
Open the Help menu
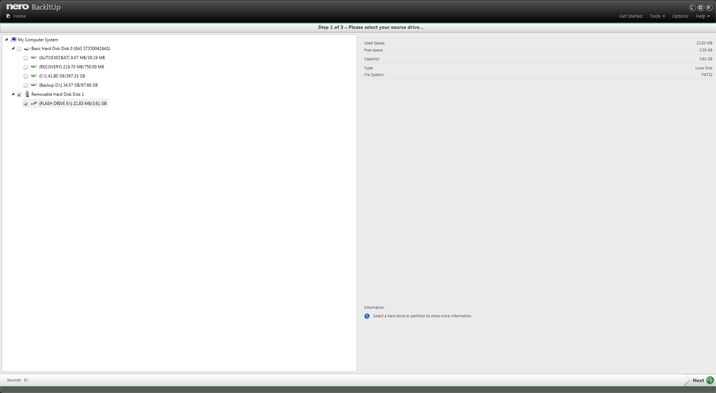tap(702, 16)
